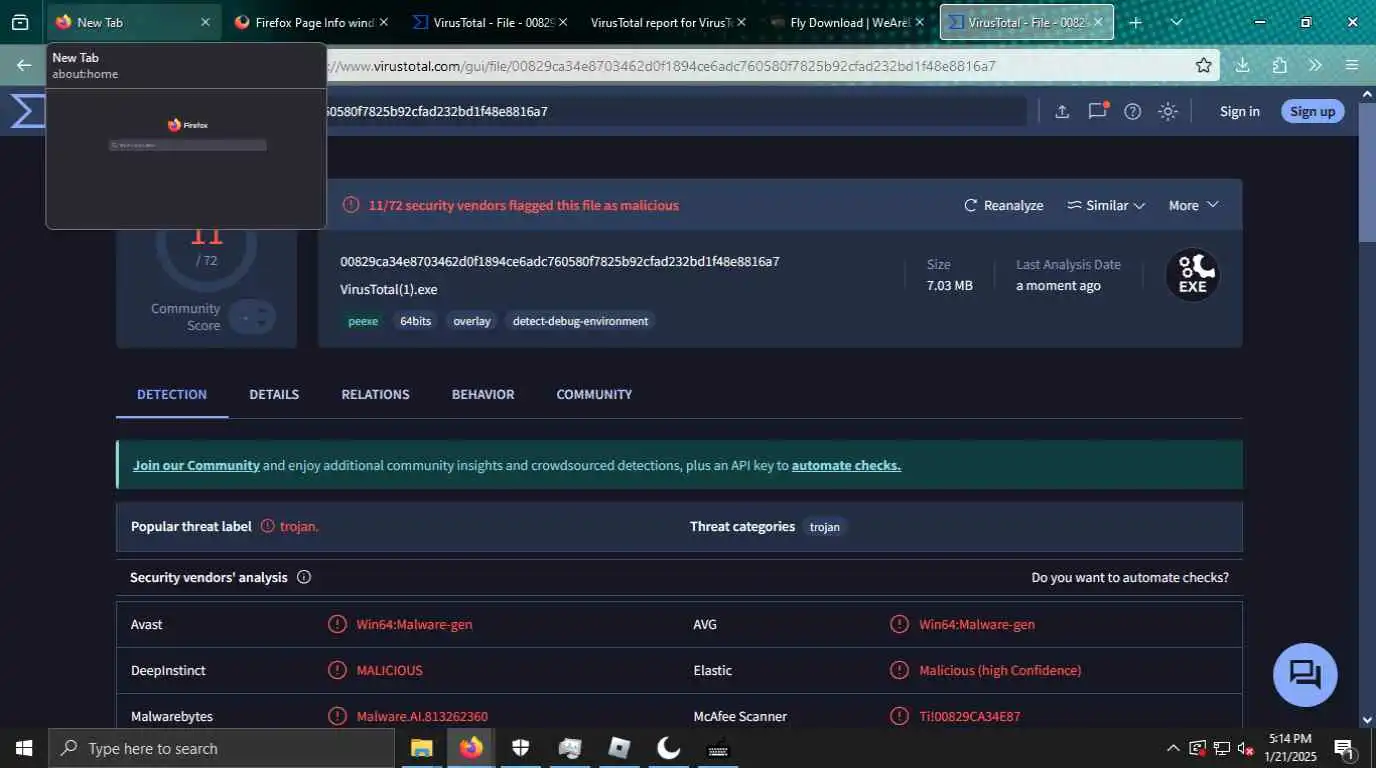Follow the Join our Community link
The height and width of the screenshot is (768, 1376).
(x=196, y=465)
